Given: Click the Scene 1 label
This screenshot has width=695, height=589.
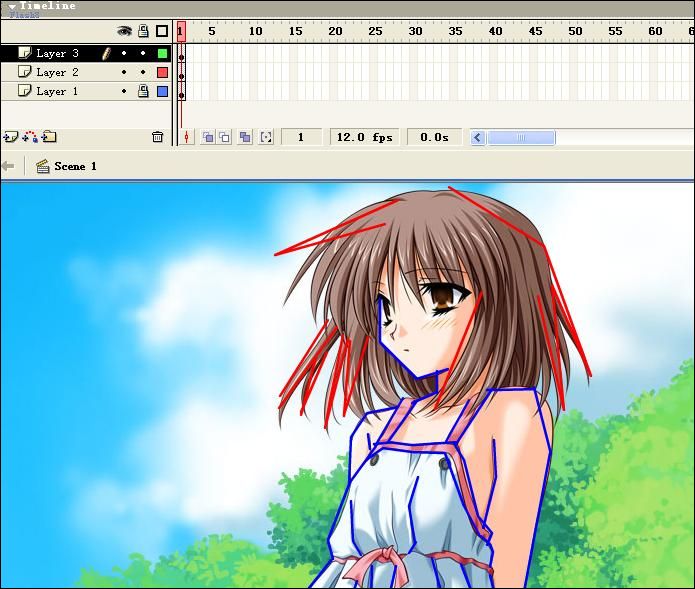Looking at the screenshot, I should click(75, 166).
